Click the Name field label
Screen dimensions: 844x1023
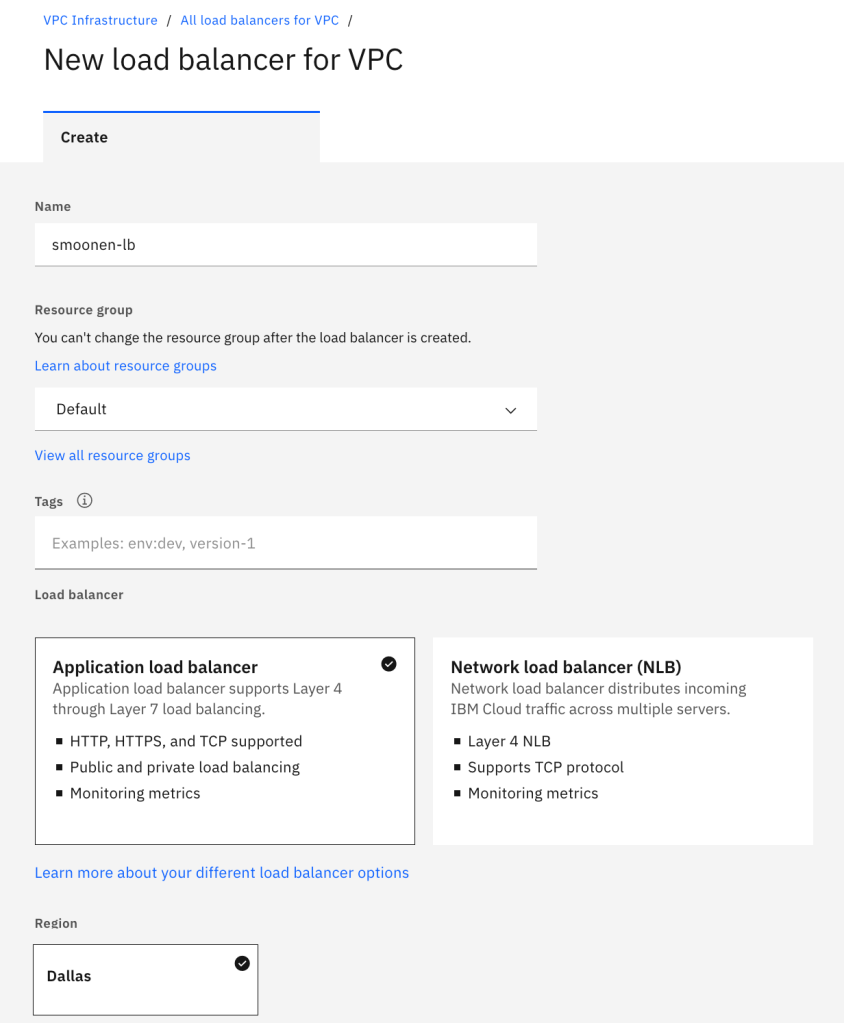(52, 206)
